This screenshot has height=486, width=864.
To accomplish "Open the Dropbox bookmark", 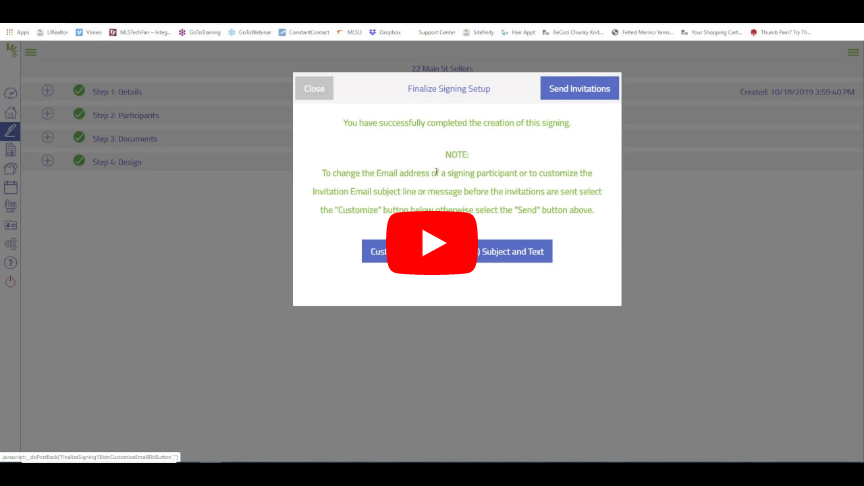I will point(385,32).
